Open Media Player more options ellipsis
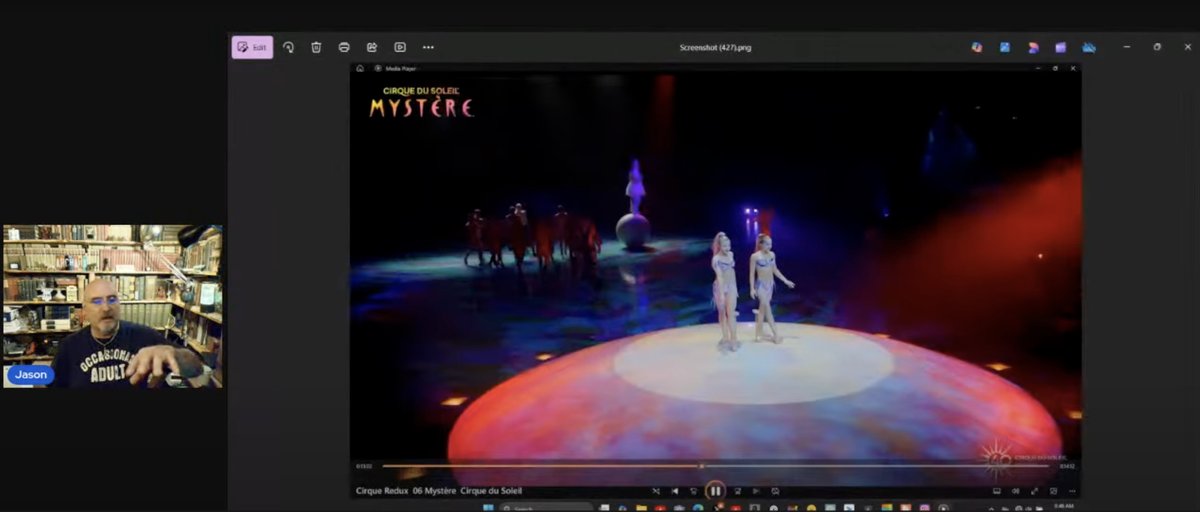The height and width of the screenshot is (512, 1200). 1072,491
